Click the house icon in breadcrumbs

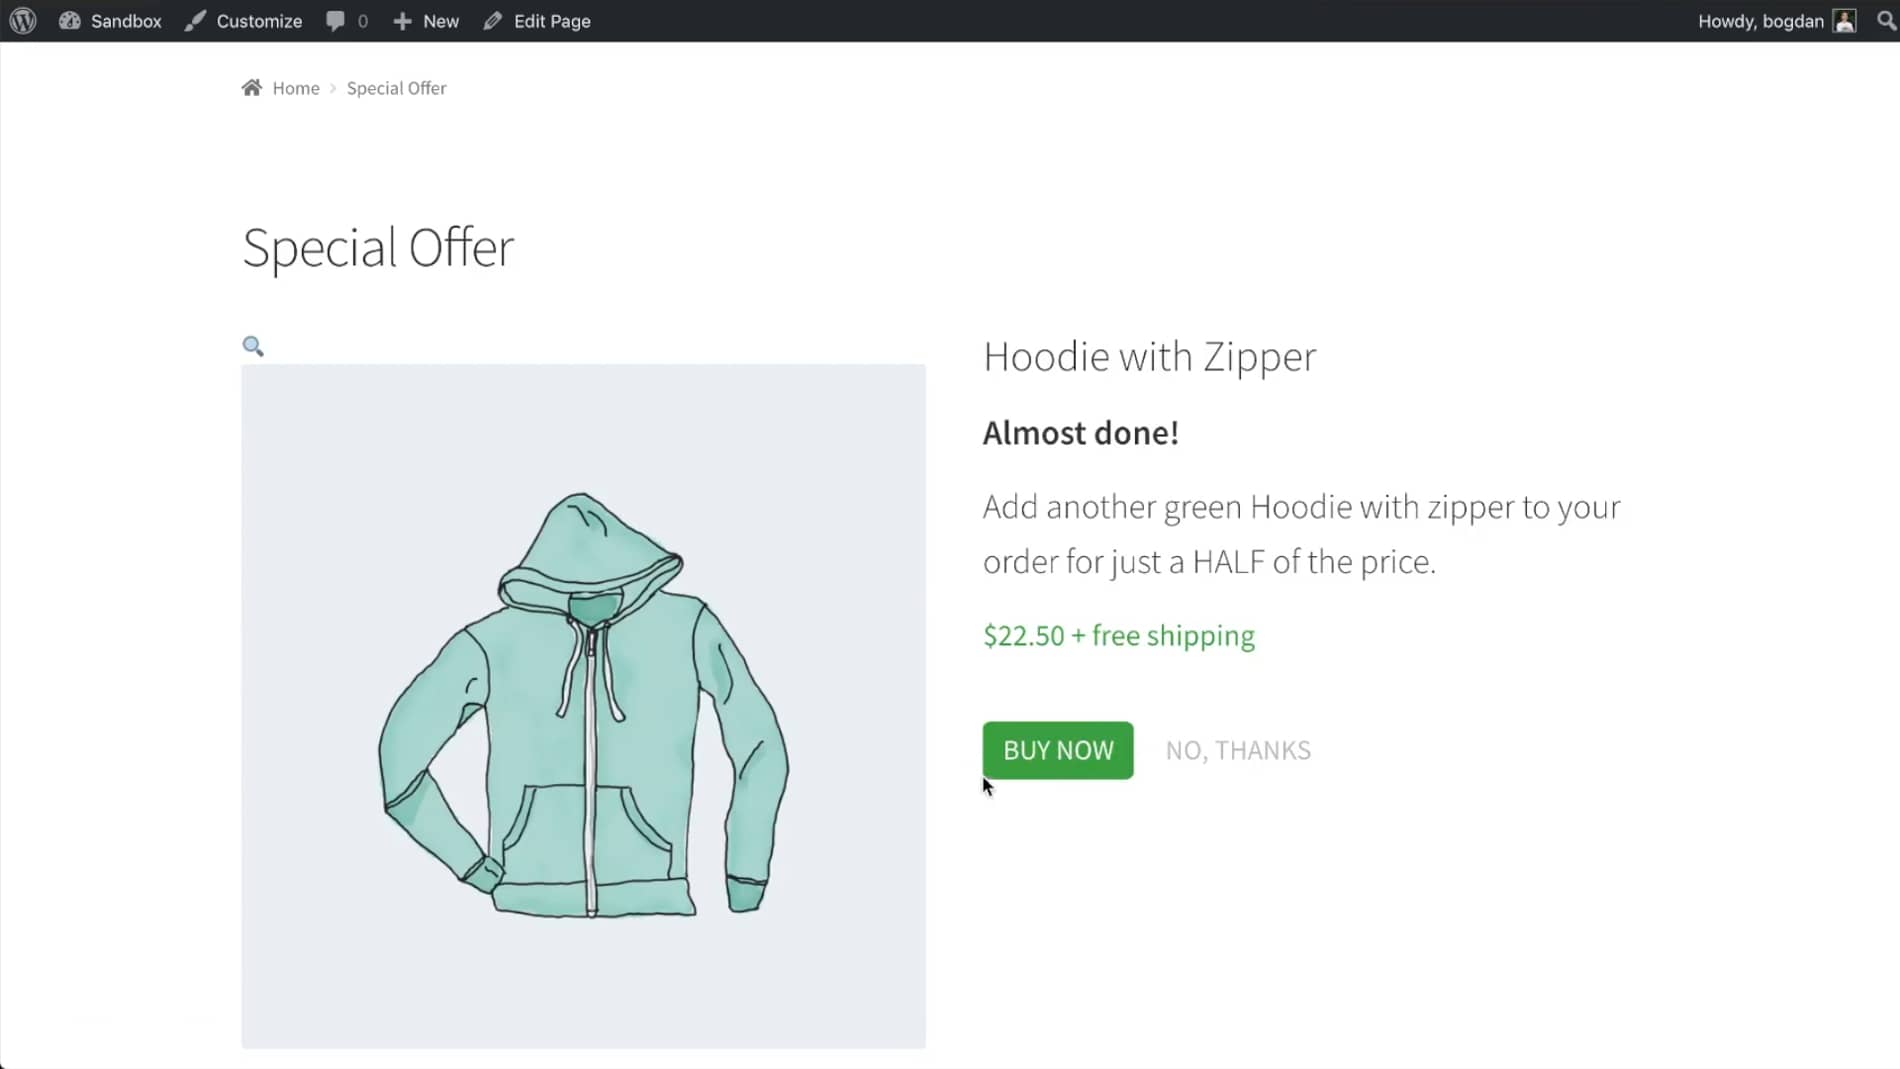252,88
